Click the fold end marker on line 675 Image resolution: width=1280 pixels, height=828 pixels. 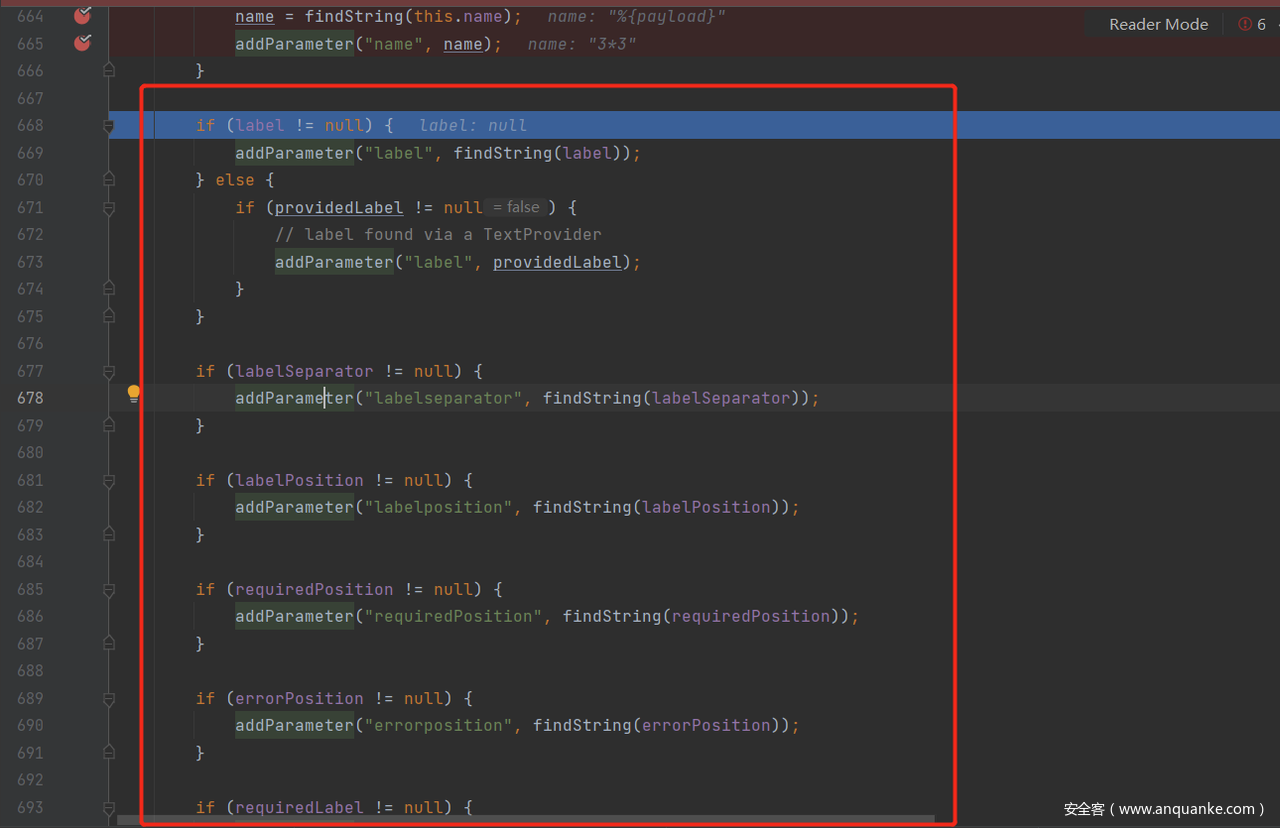[109, 316]
